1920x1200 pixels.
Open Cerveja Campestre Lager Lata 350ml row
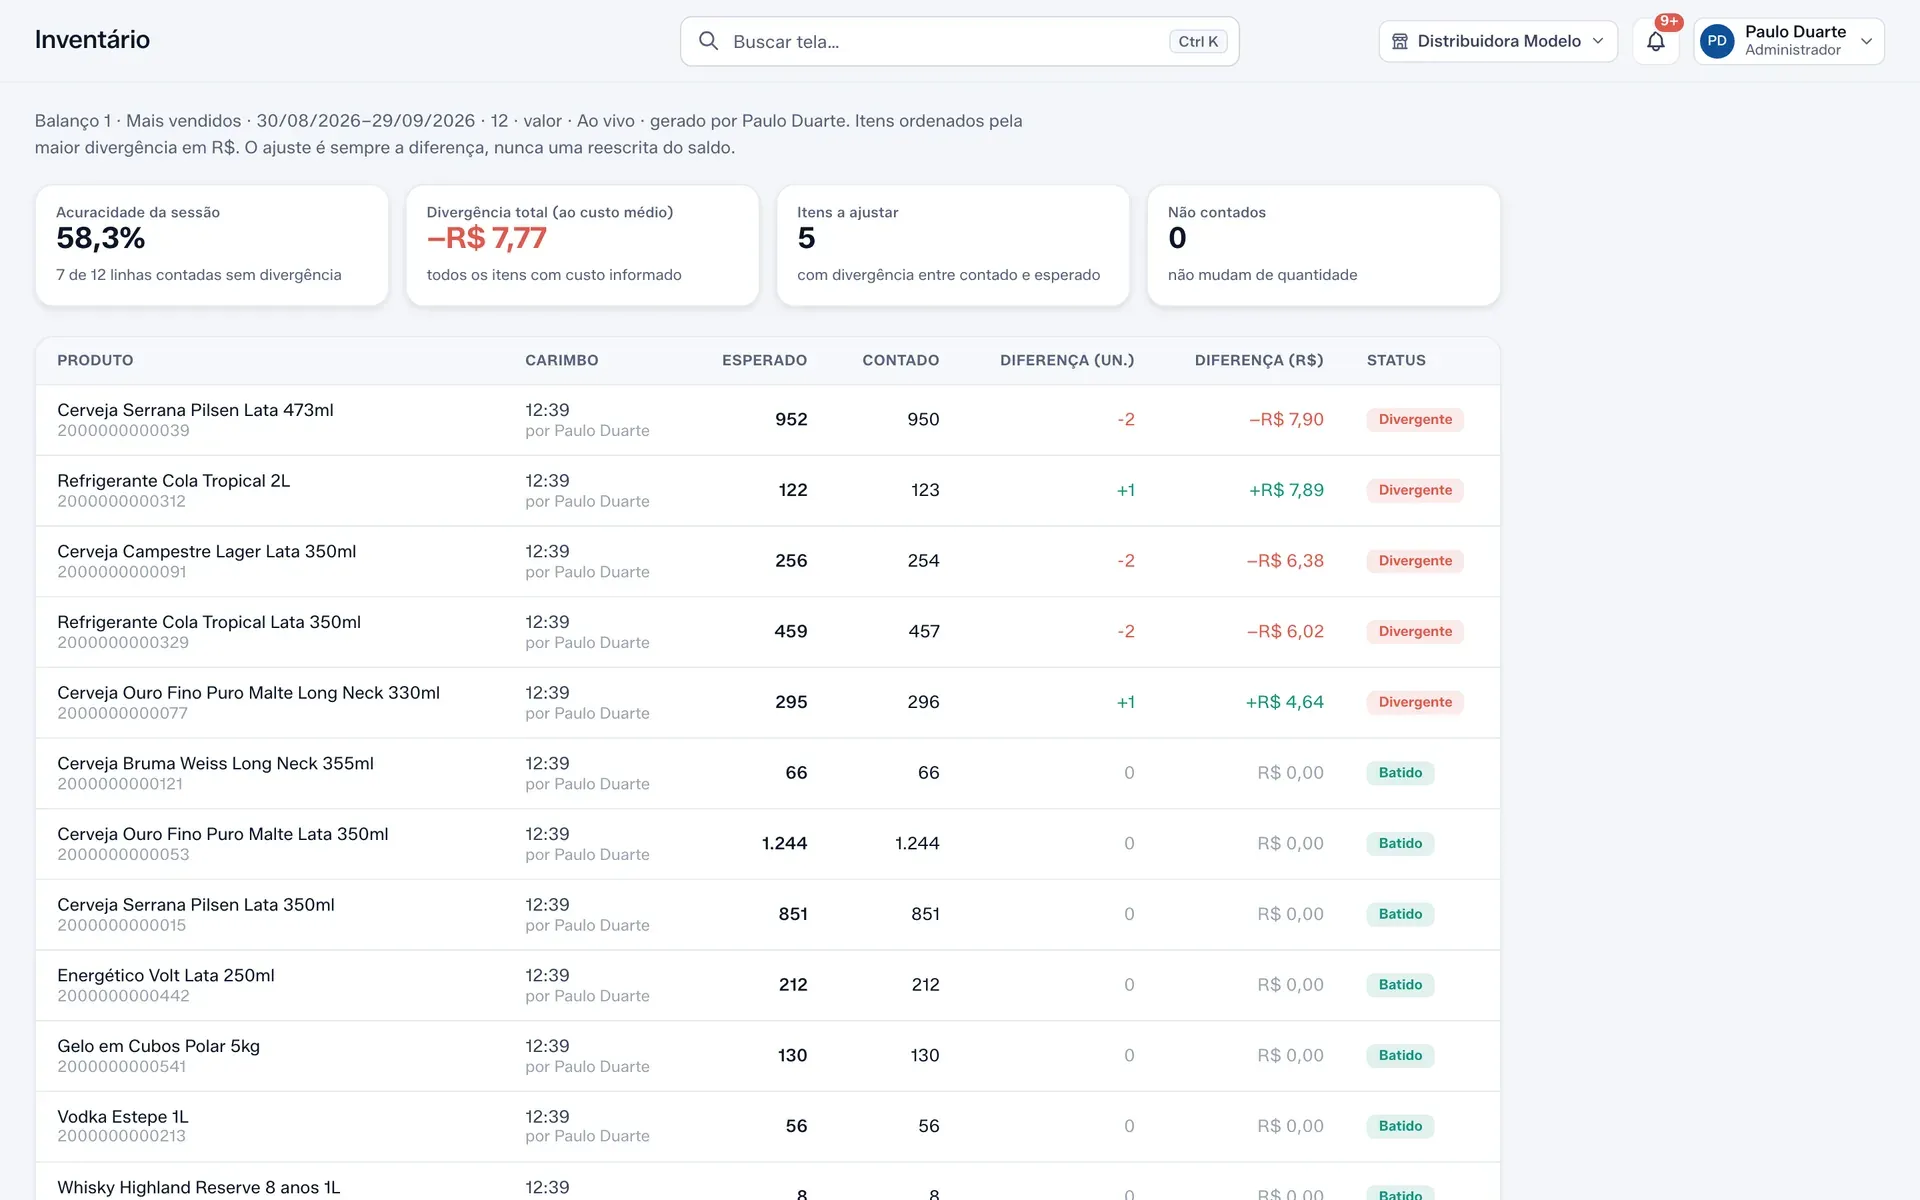[x=768, y=561]
